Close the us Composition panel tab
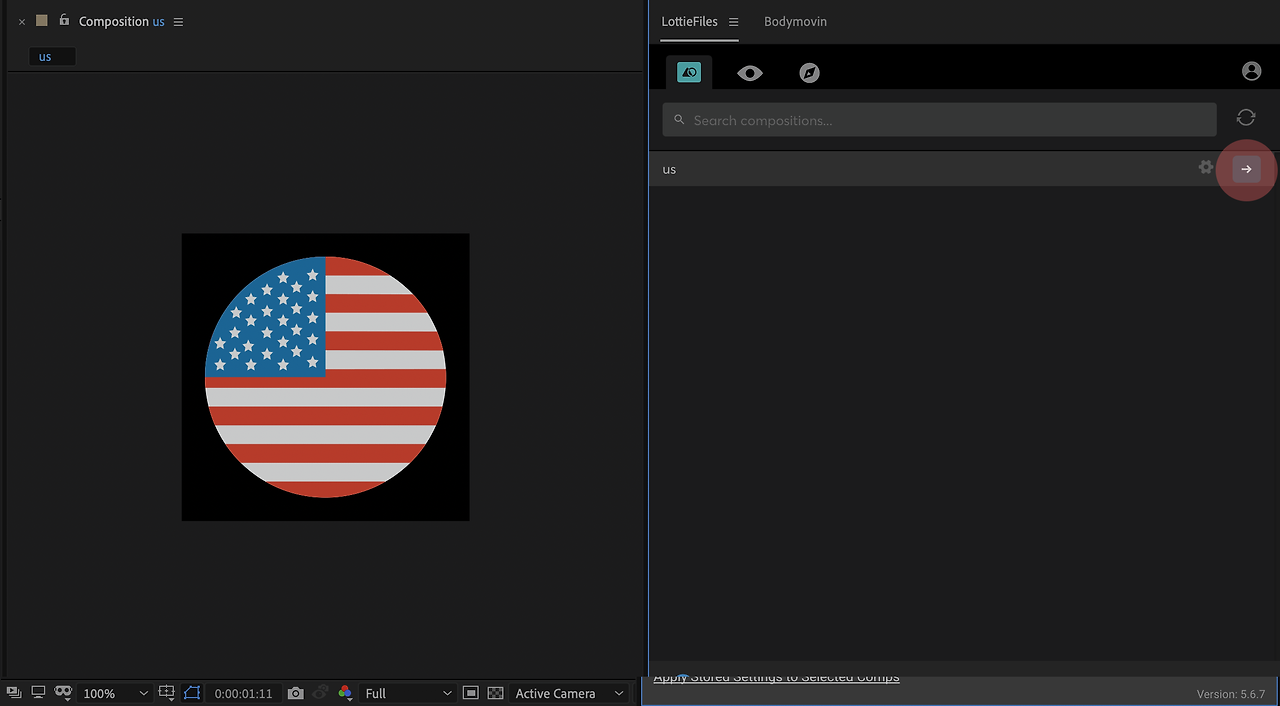The width and height of the screenshot is (1280, 706). [x=22, y=22]
